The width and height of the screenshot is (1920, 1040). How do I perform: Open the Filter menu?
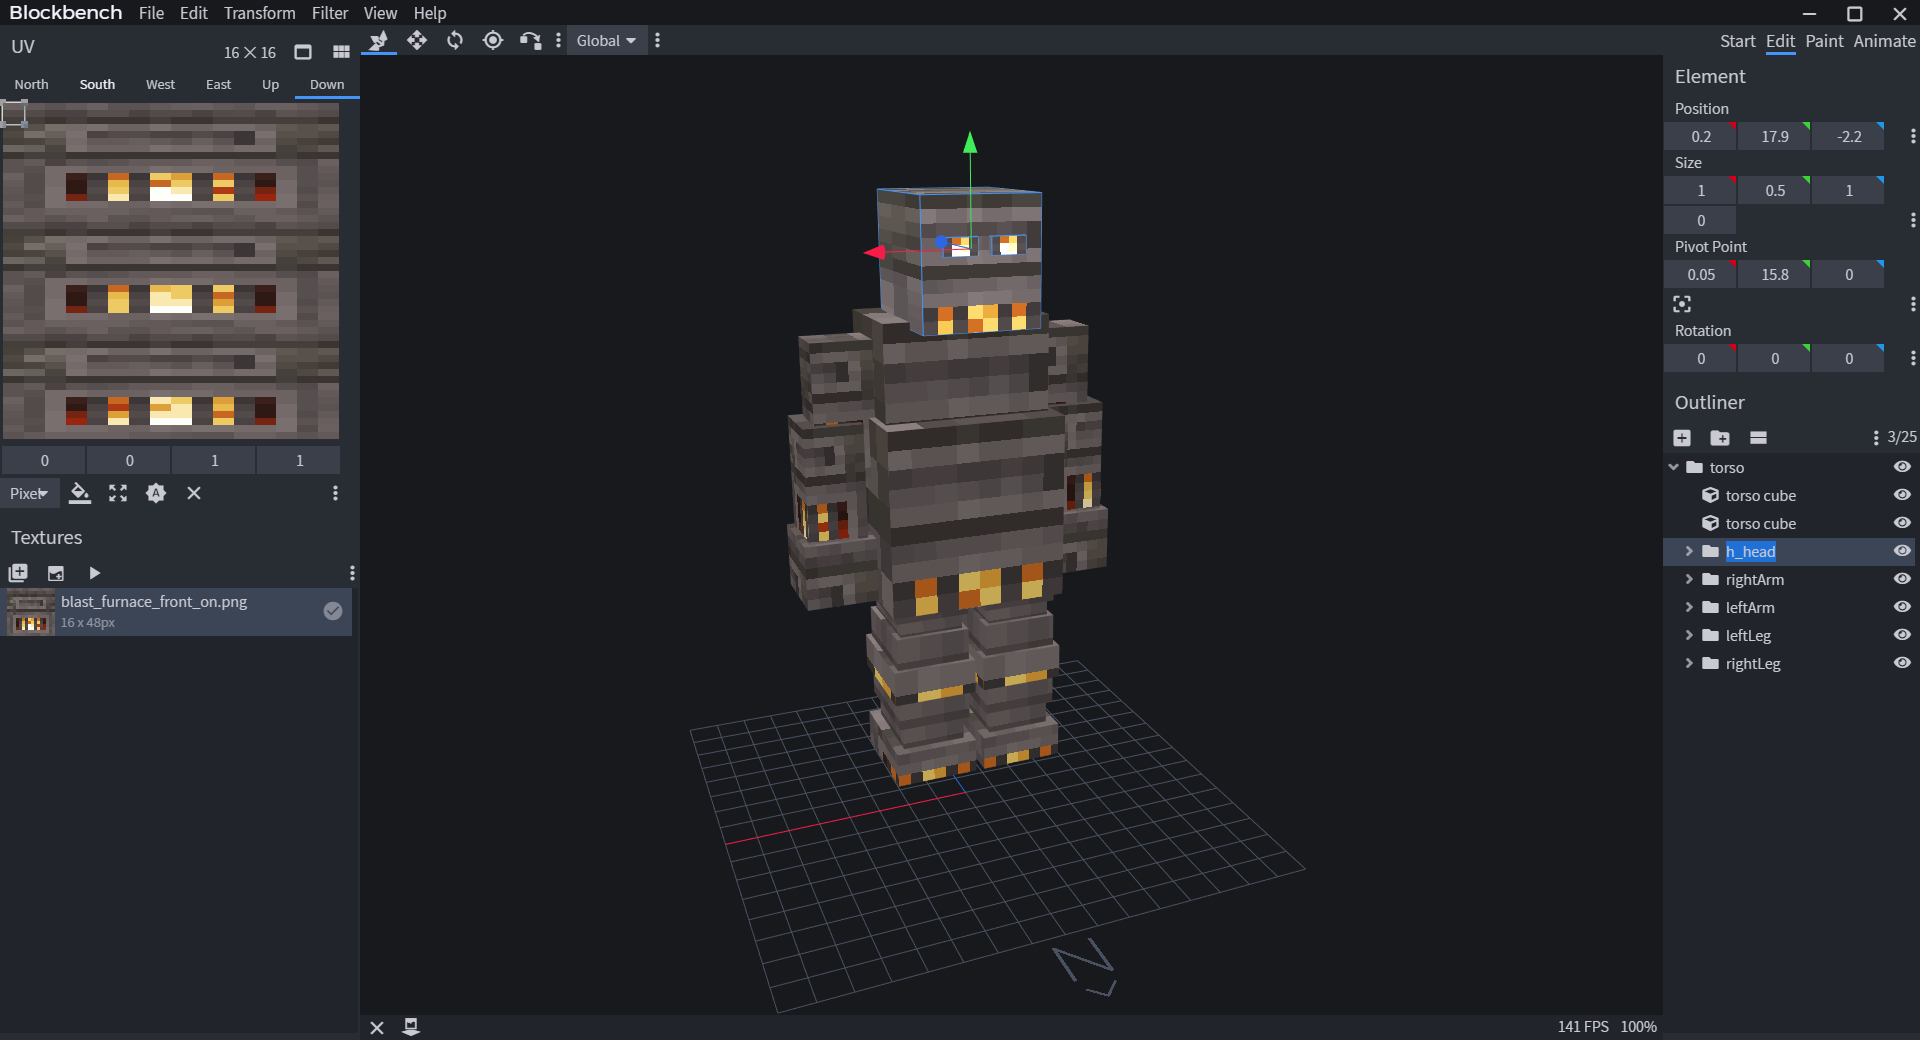pos(330,13)
